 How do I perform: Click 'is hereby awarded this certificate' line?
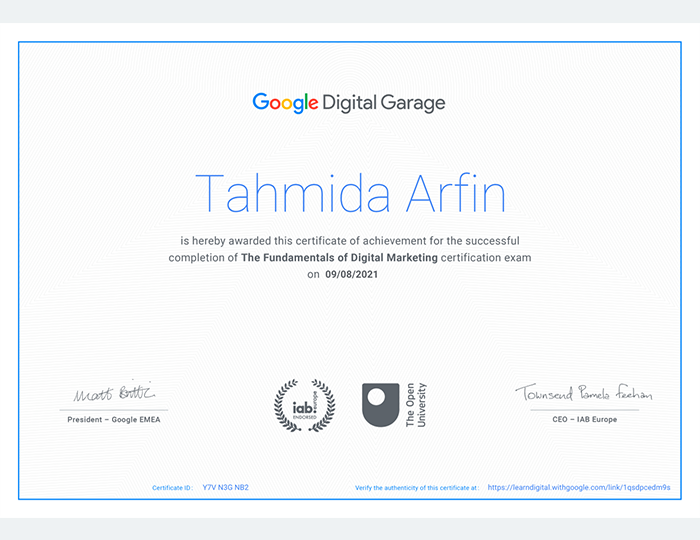pos(350,241)
